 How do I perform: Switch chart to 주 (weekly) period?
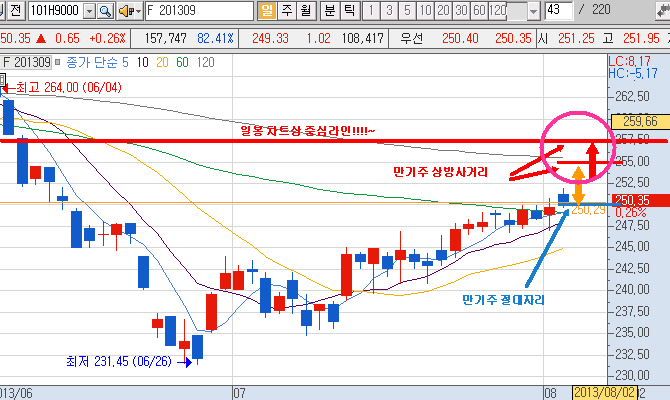point(285,11)
